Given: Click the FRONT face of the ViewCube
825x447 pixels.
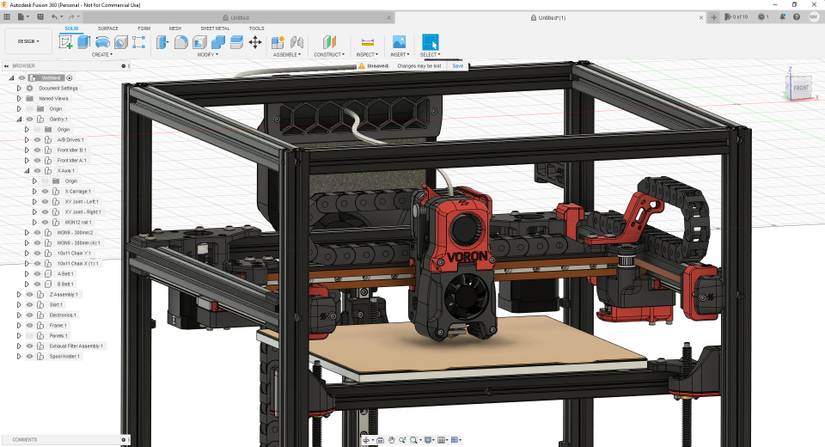Looking at the screenshot, I should [800, 88].
